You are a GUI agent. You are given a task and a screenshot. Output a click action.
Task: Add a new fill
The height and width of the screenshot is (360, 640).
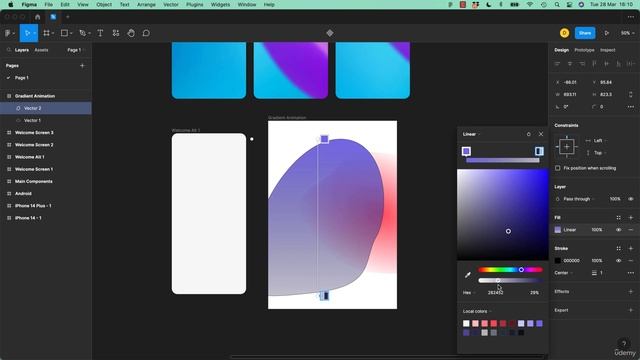[631, 218]
